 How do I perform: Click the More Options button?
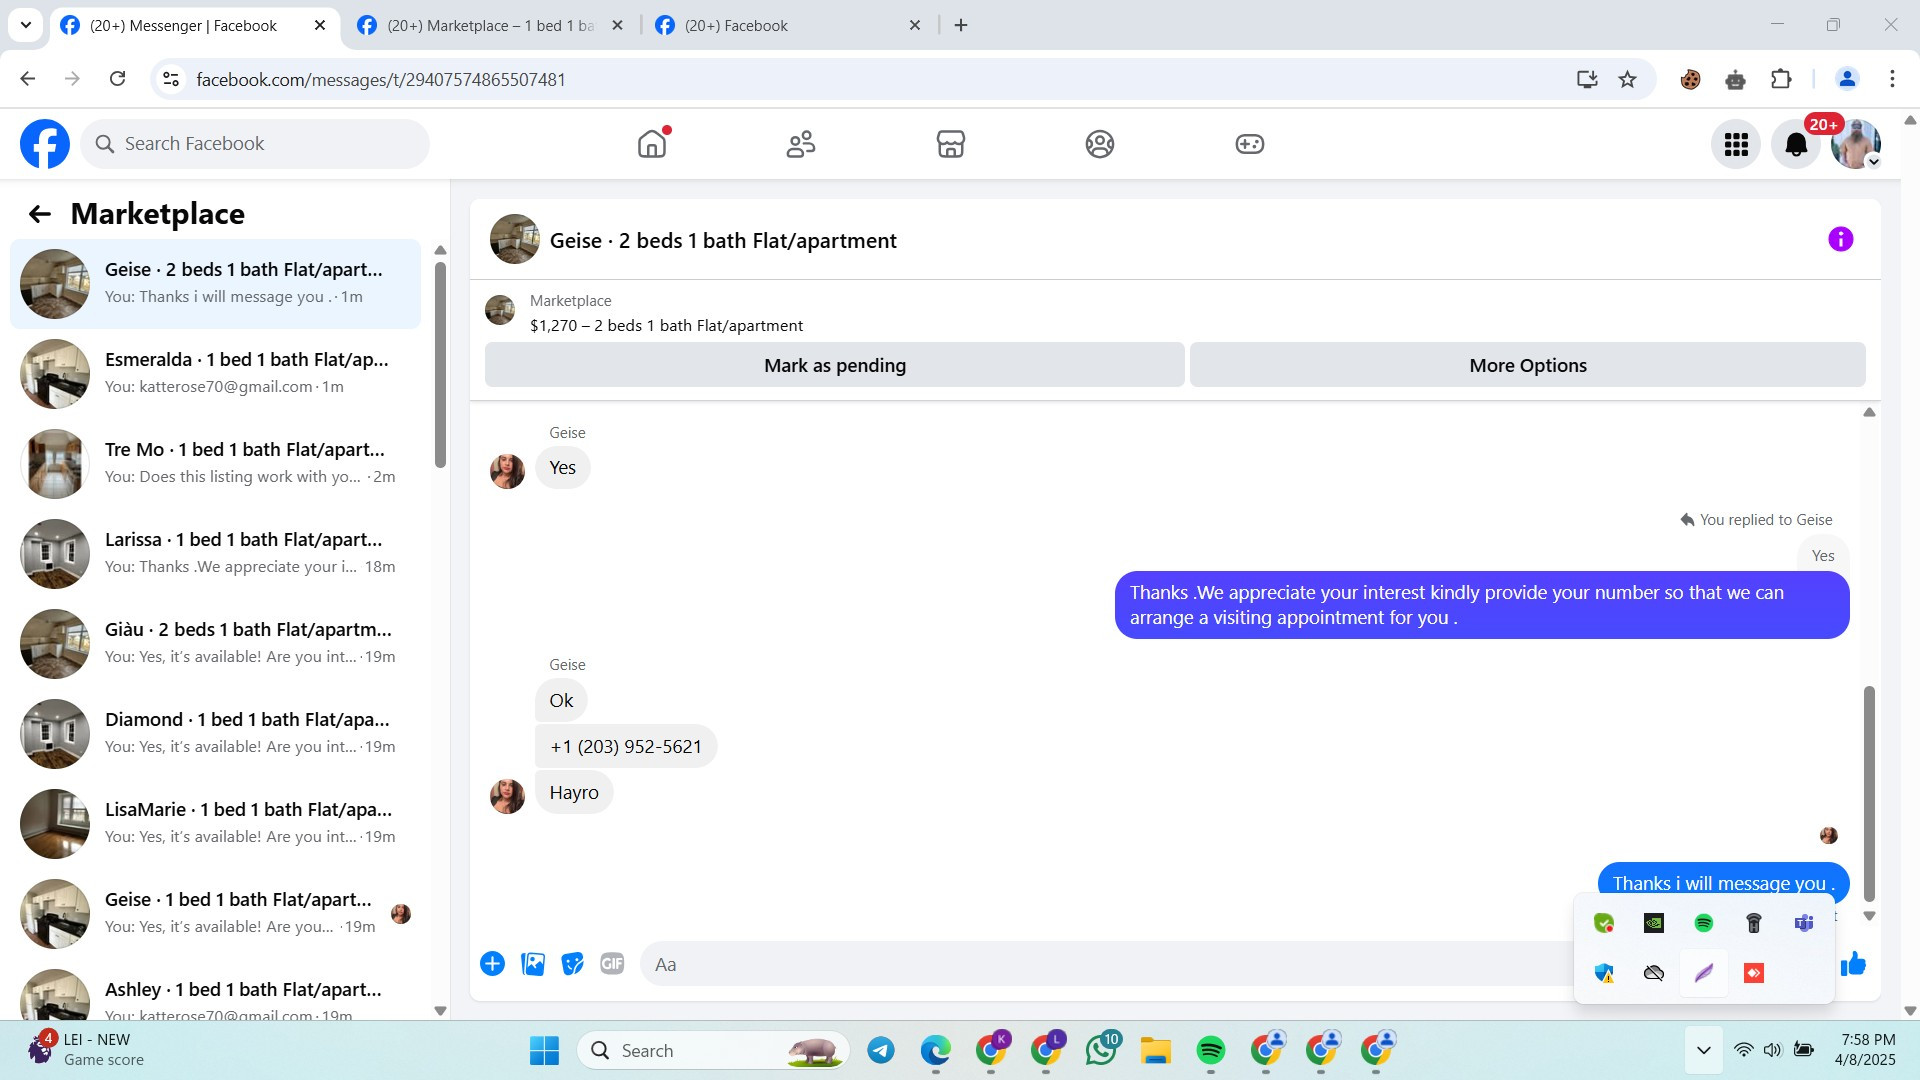coord(1527,366)
